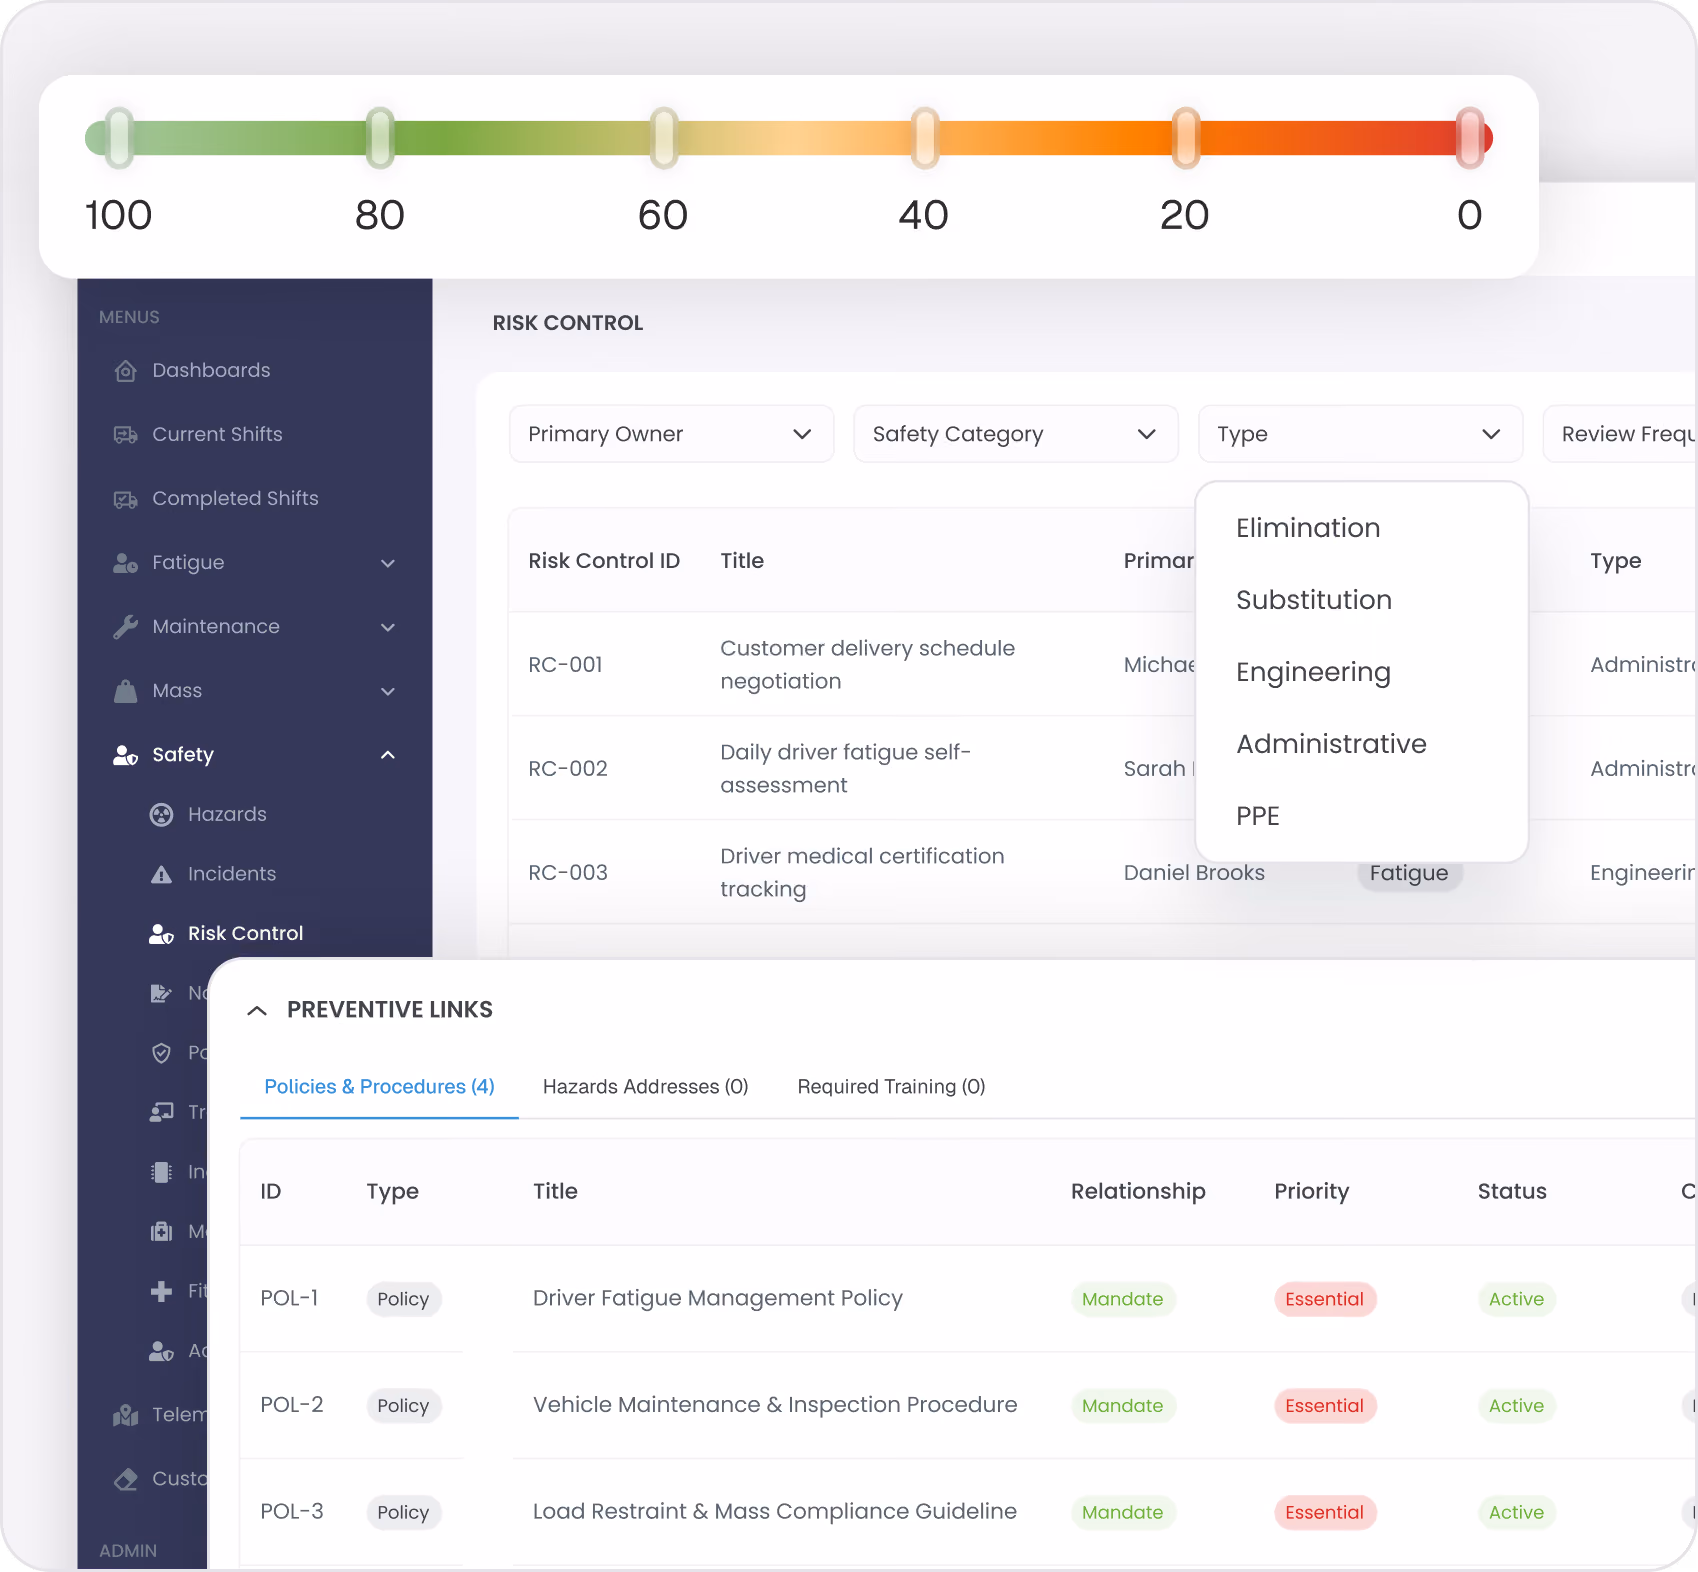Click RC-001 risk control ID
This screenshot has height=1572, width=1698.
click(x=565, y=665)
